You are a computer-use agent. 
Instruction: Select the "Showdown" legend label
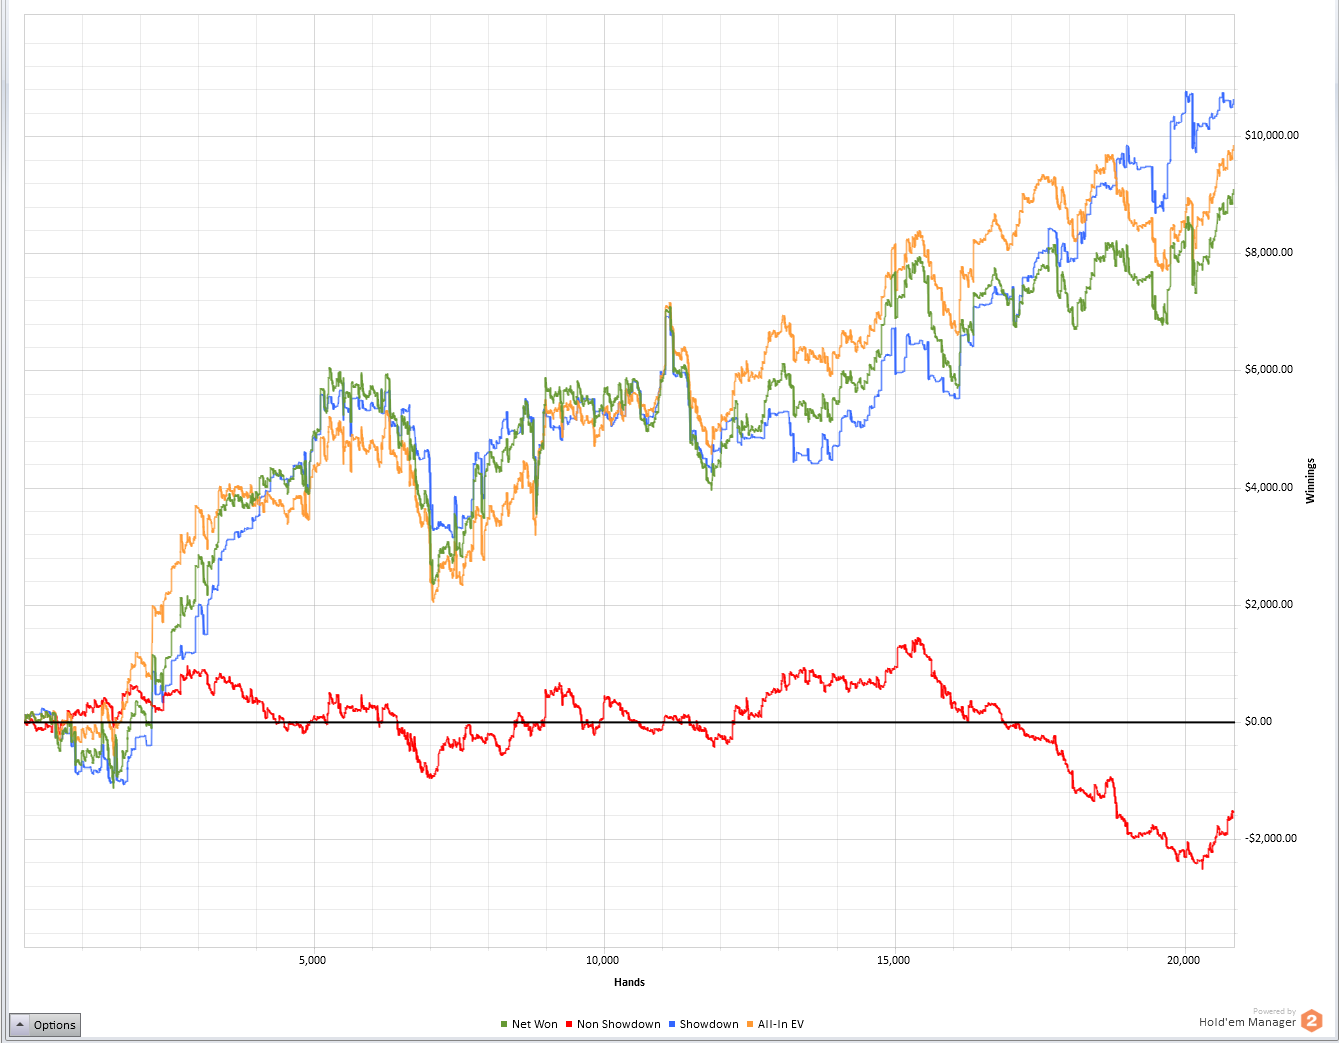709,1025
